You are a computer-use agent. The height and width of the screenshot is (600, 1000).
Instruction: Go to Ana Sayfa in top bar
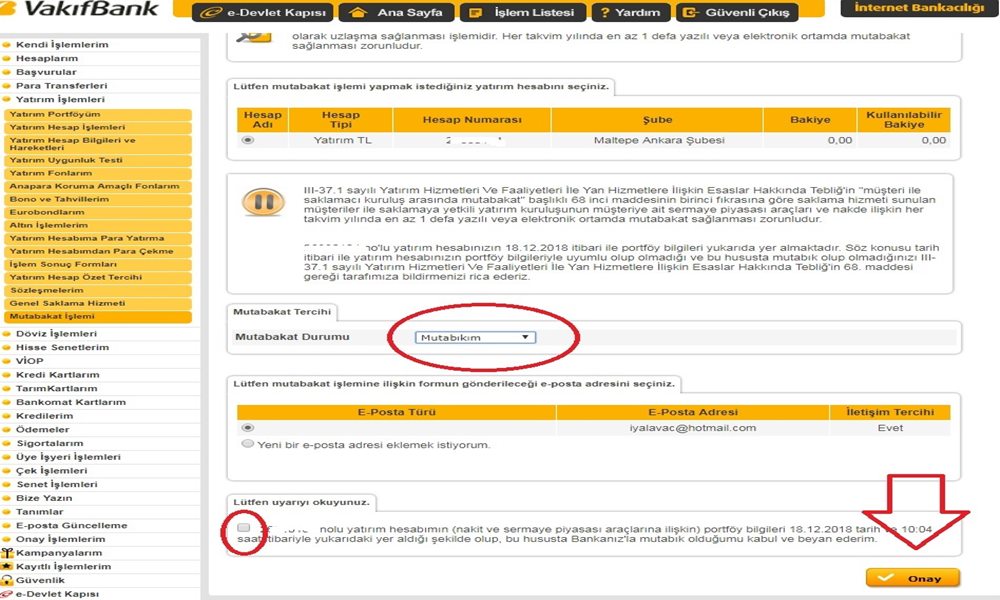tap(396, 12)
